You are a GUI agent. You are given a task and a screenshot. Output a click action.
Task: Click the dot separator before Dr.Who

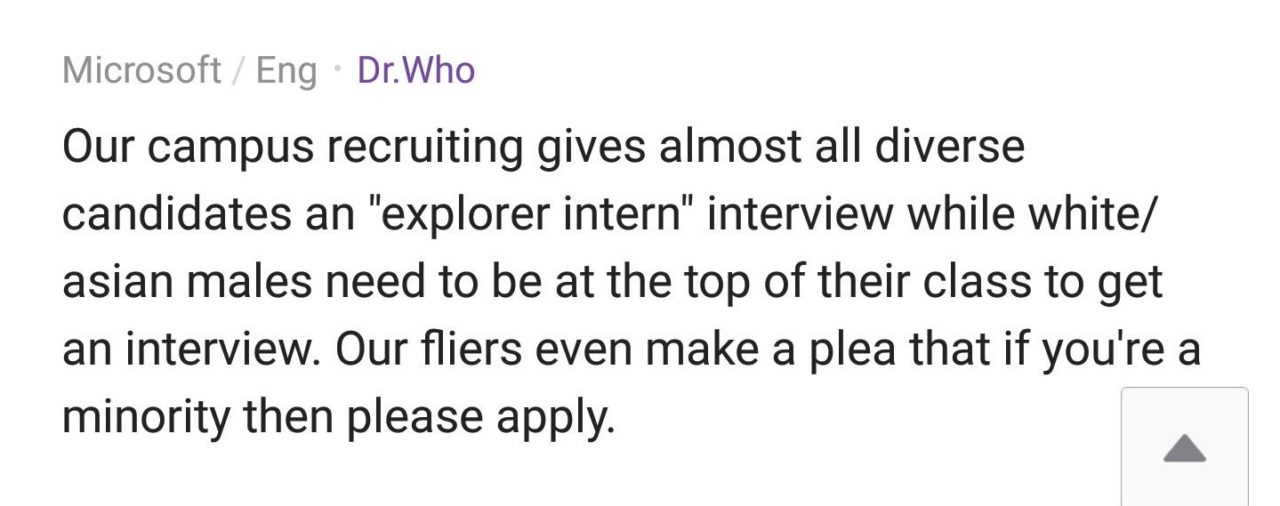tap(338, 72)
